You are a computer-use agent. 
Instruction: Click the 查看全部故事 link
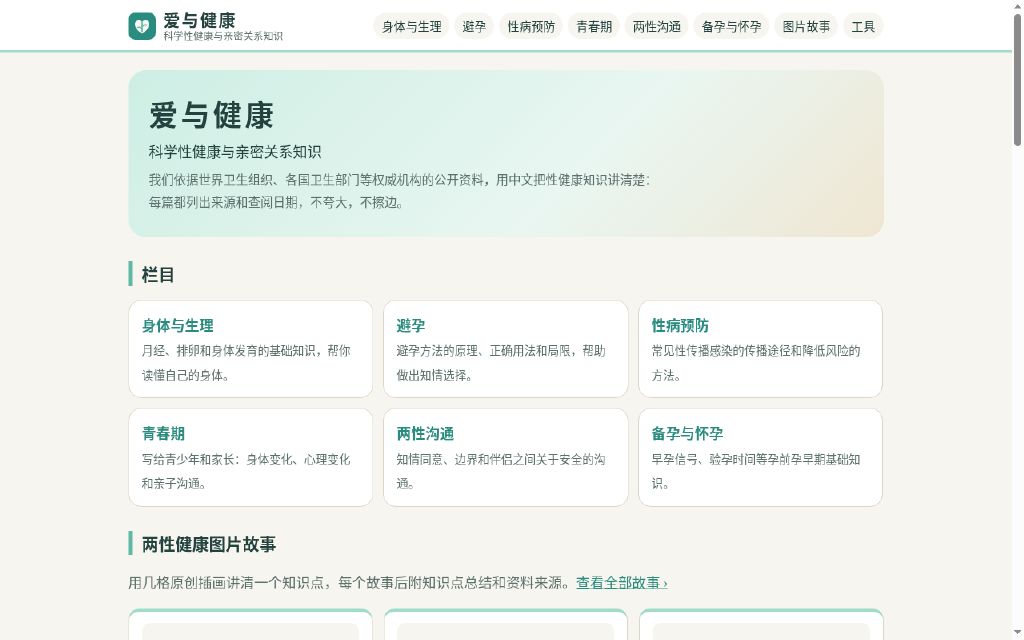622,583
